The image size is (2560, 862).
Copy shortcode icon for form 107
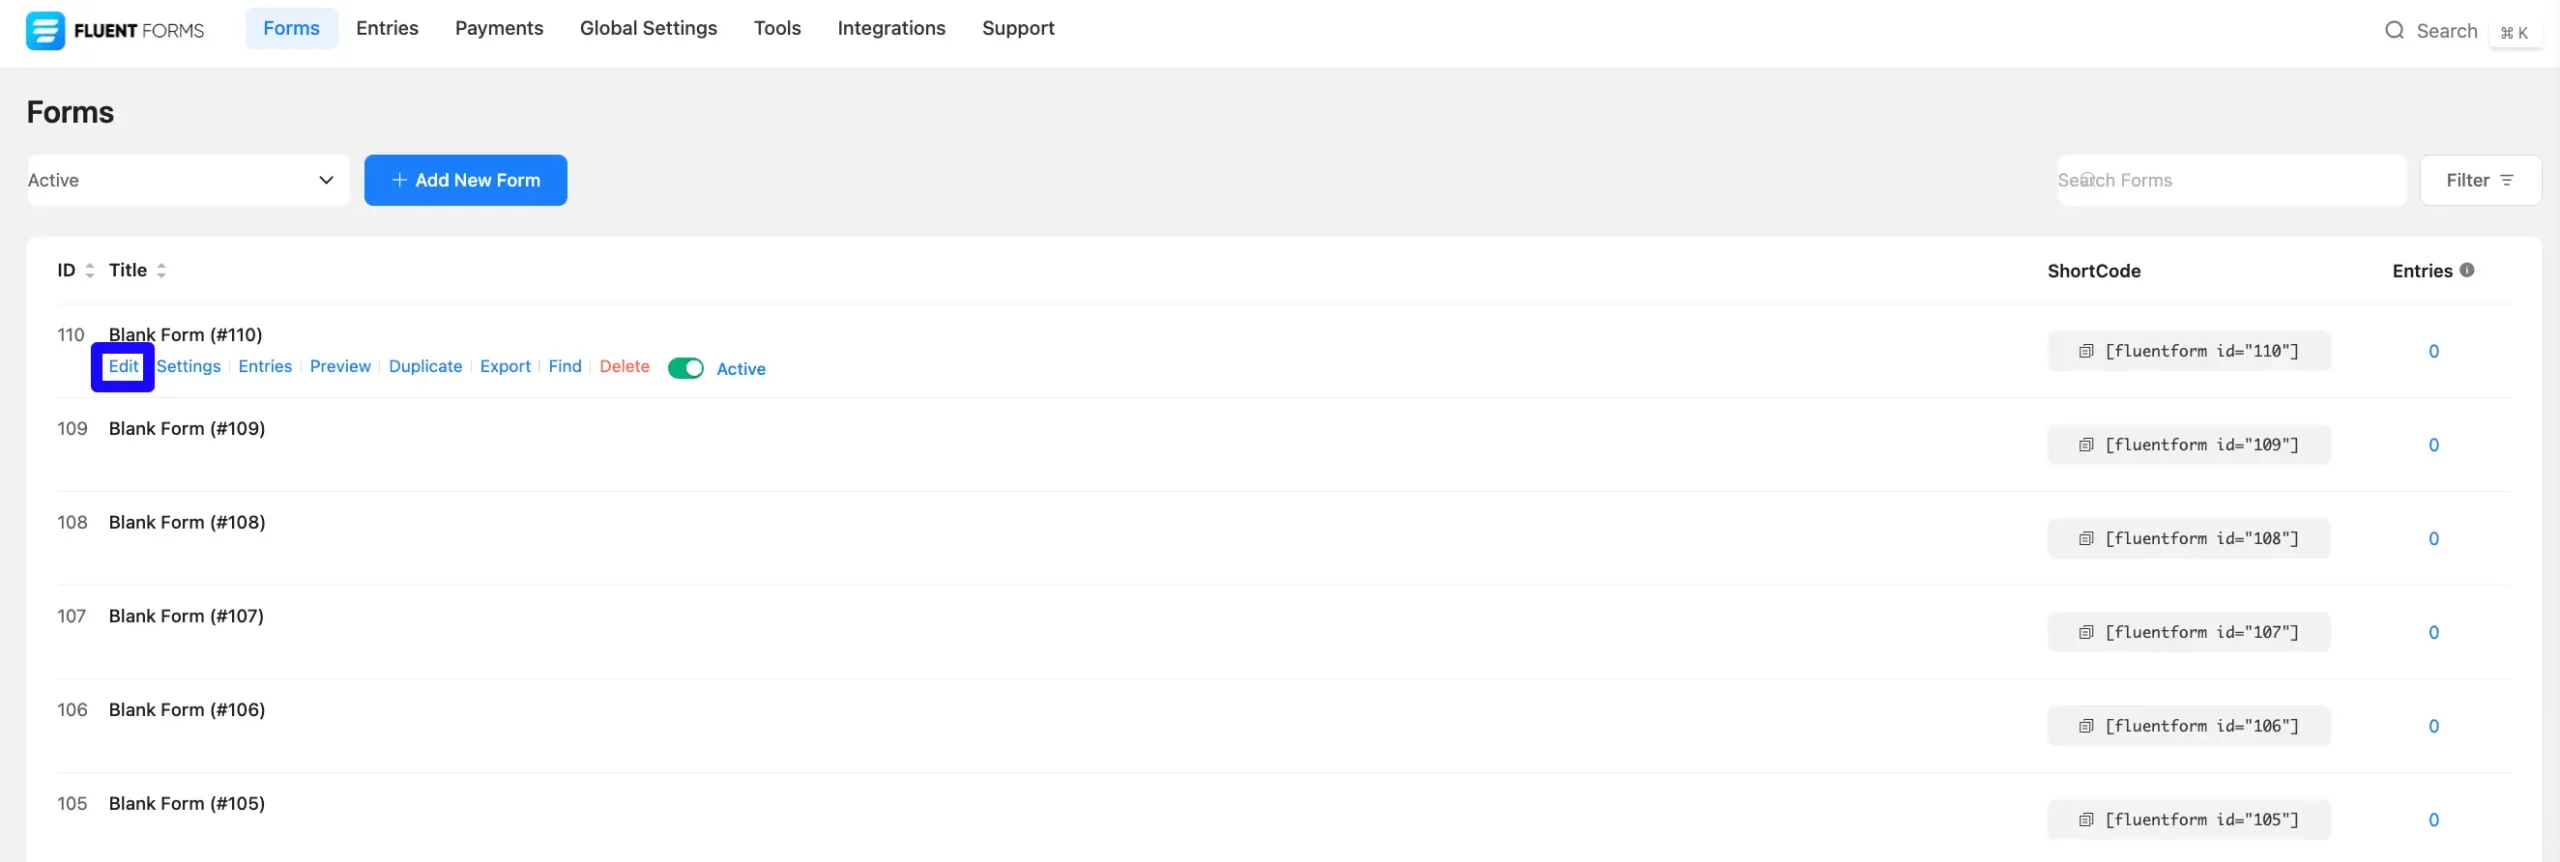[x=2086, y=632]
